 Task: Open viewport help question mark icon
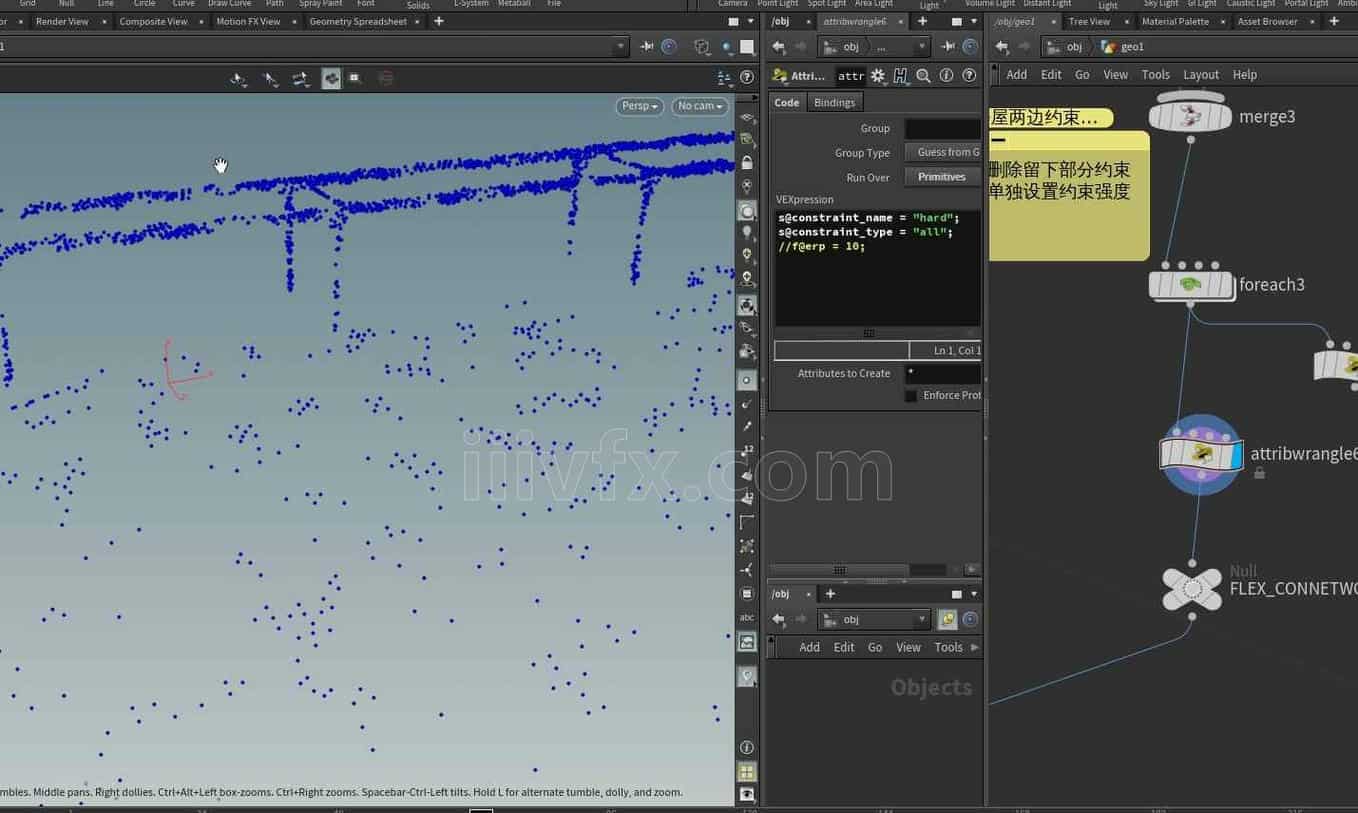click(x=747, y=78)
